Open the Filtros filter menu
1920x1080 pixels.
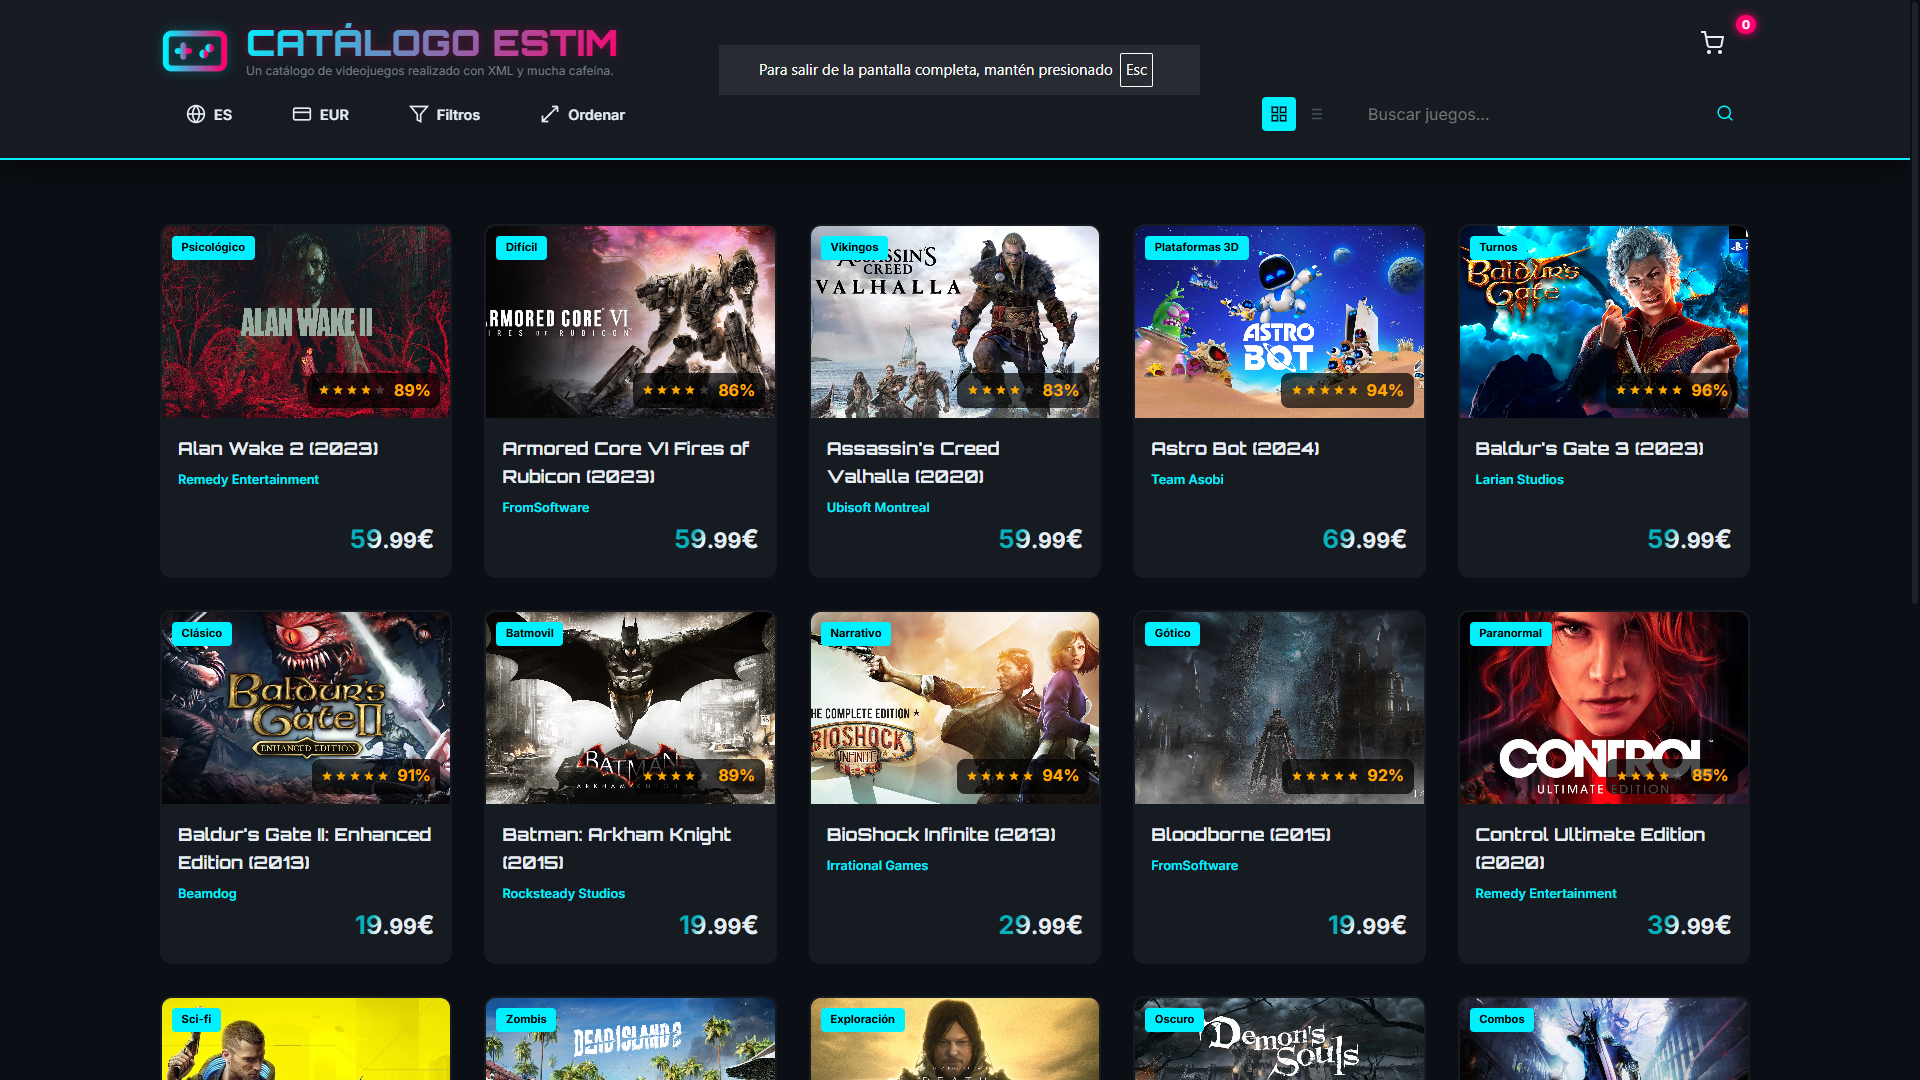(445, 114)
